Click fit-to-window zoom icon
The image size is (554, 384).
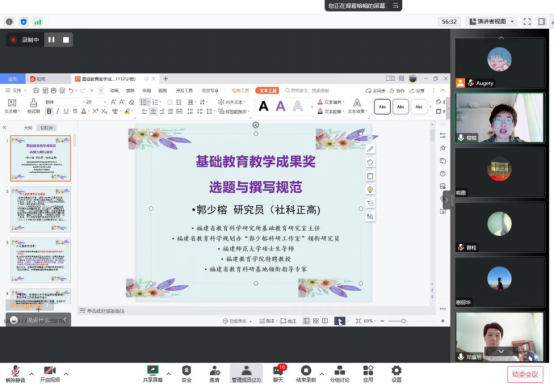point(358,321)
